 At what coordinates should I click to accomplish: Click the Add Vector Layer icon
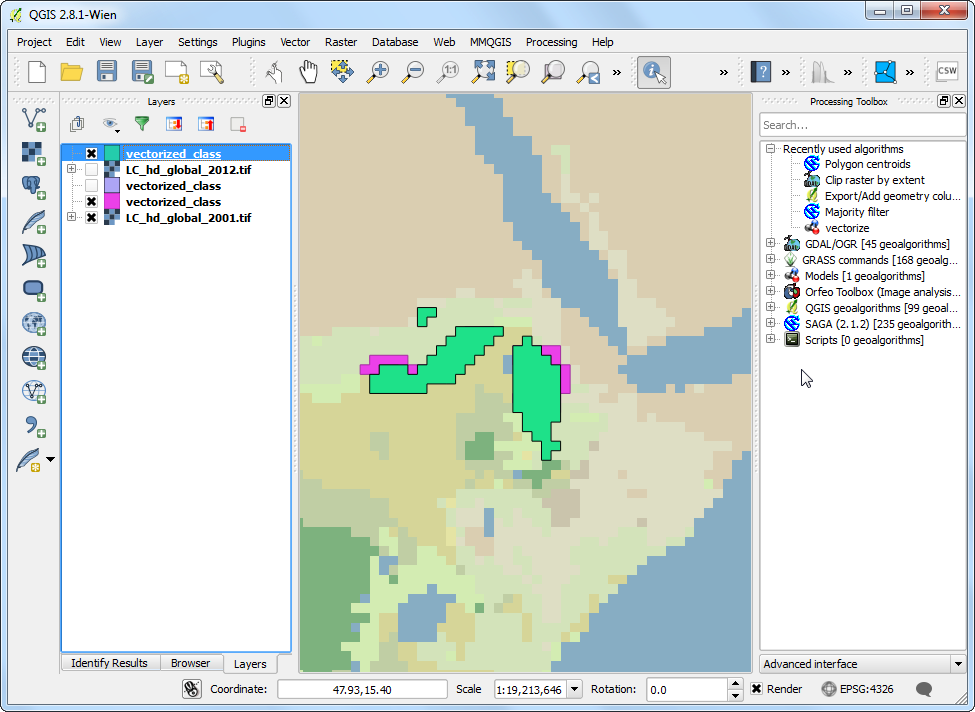[x=34, y=119]
